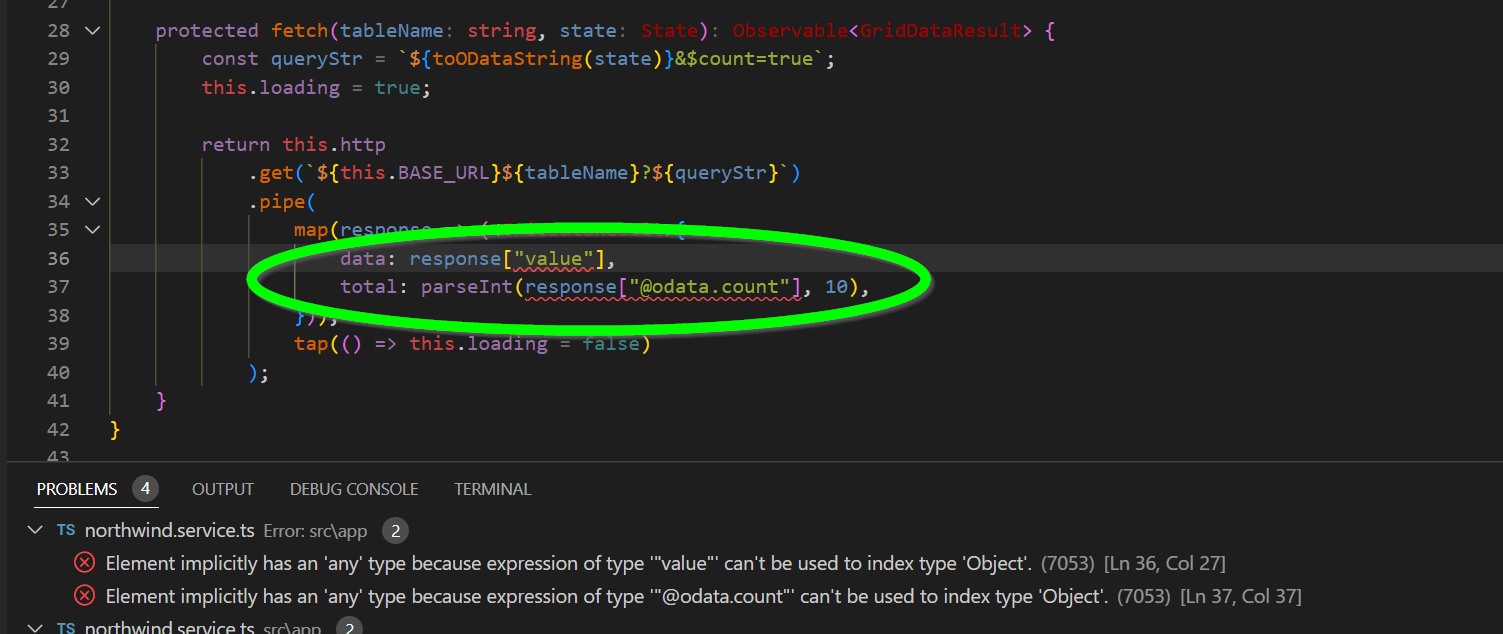
Task: Collapse the first northwind.service.ts problems group
Action: pos(36,531)
